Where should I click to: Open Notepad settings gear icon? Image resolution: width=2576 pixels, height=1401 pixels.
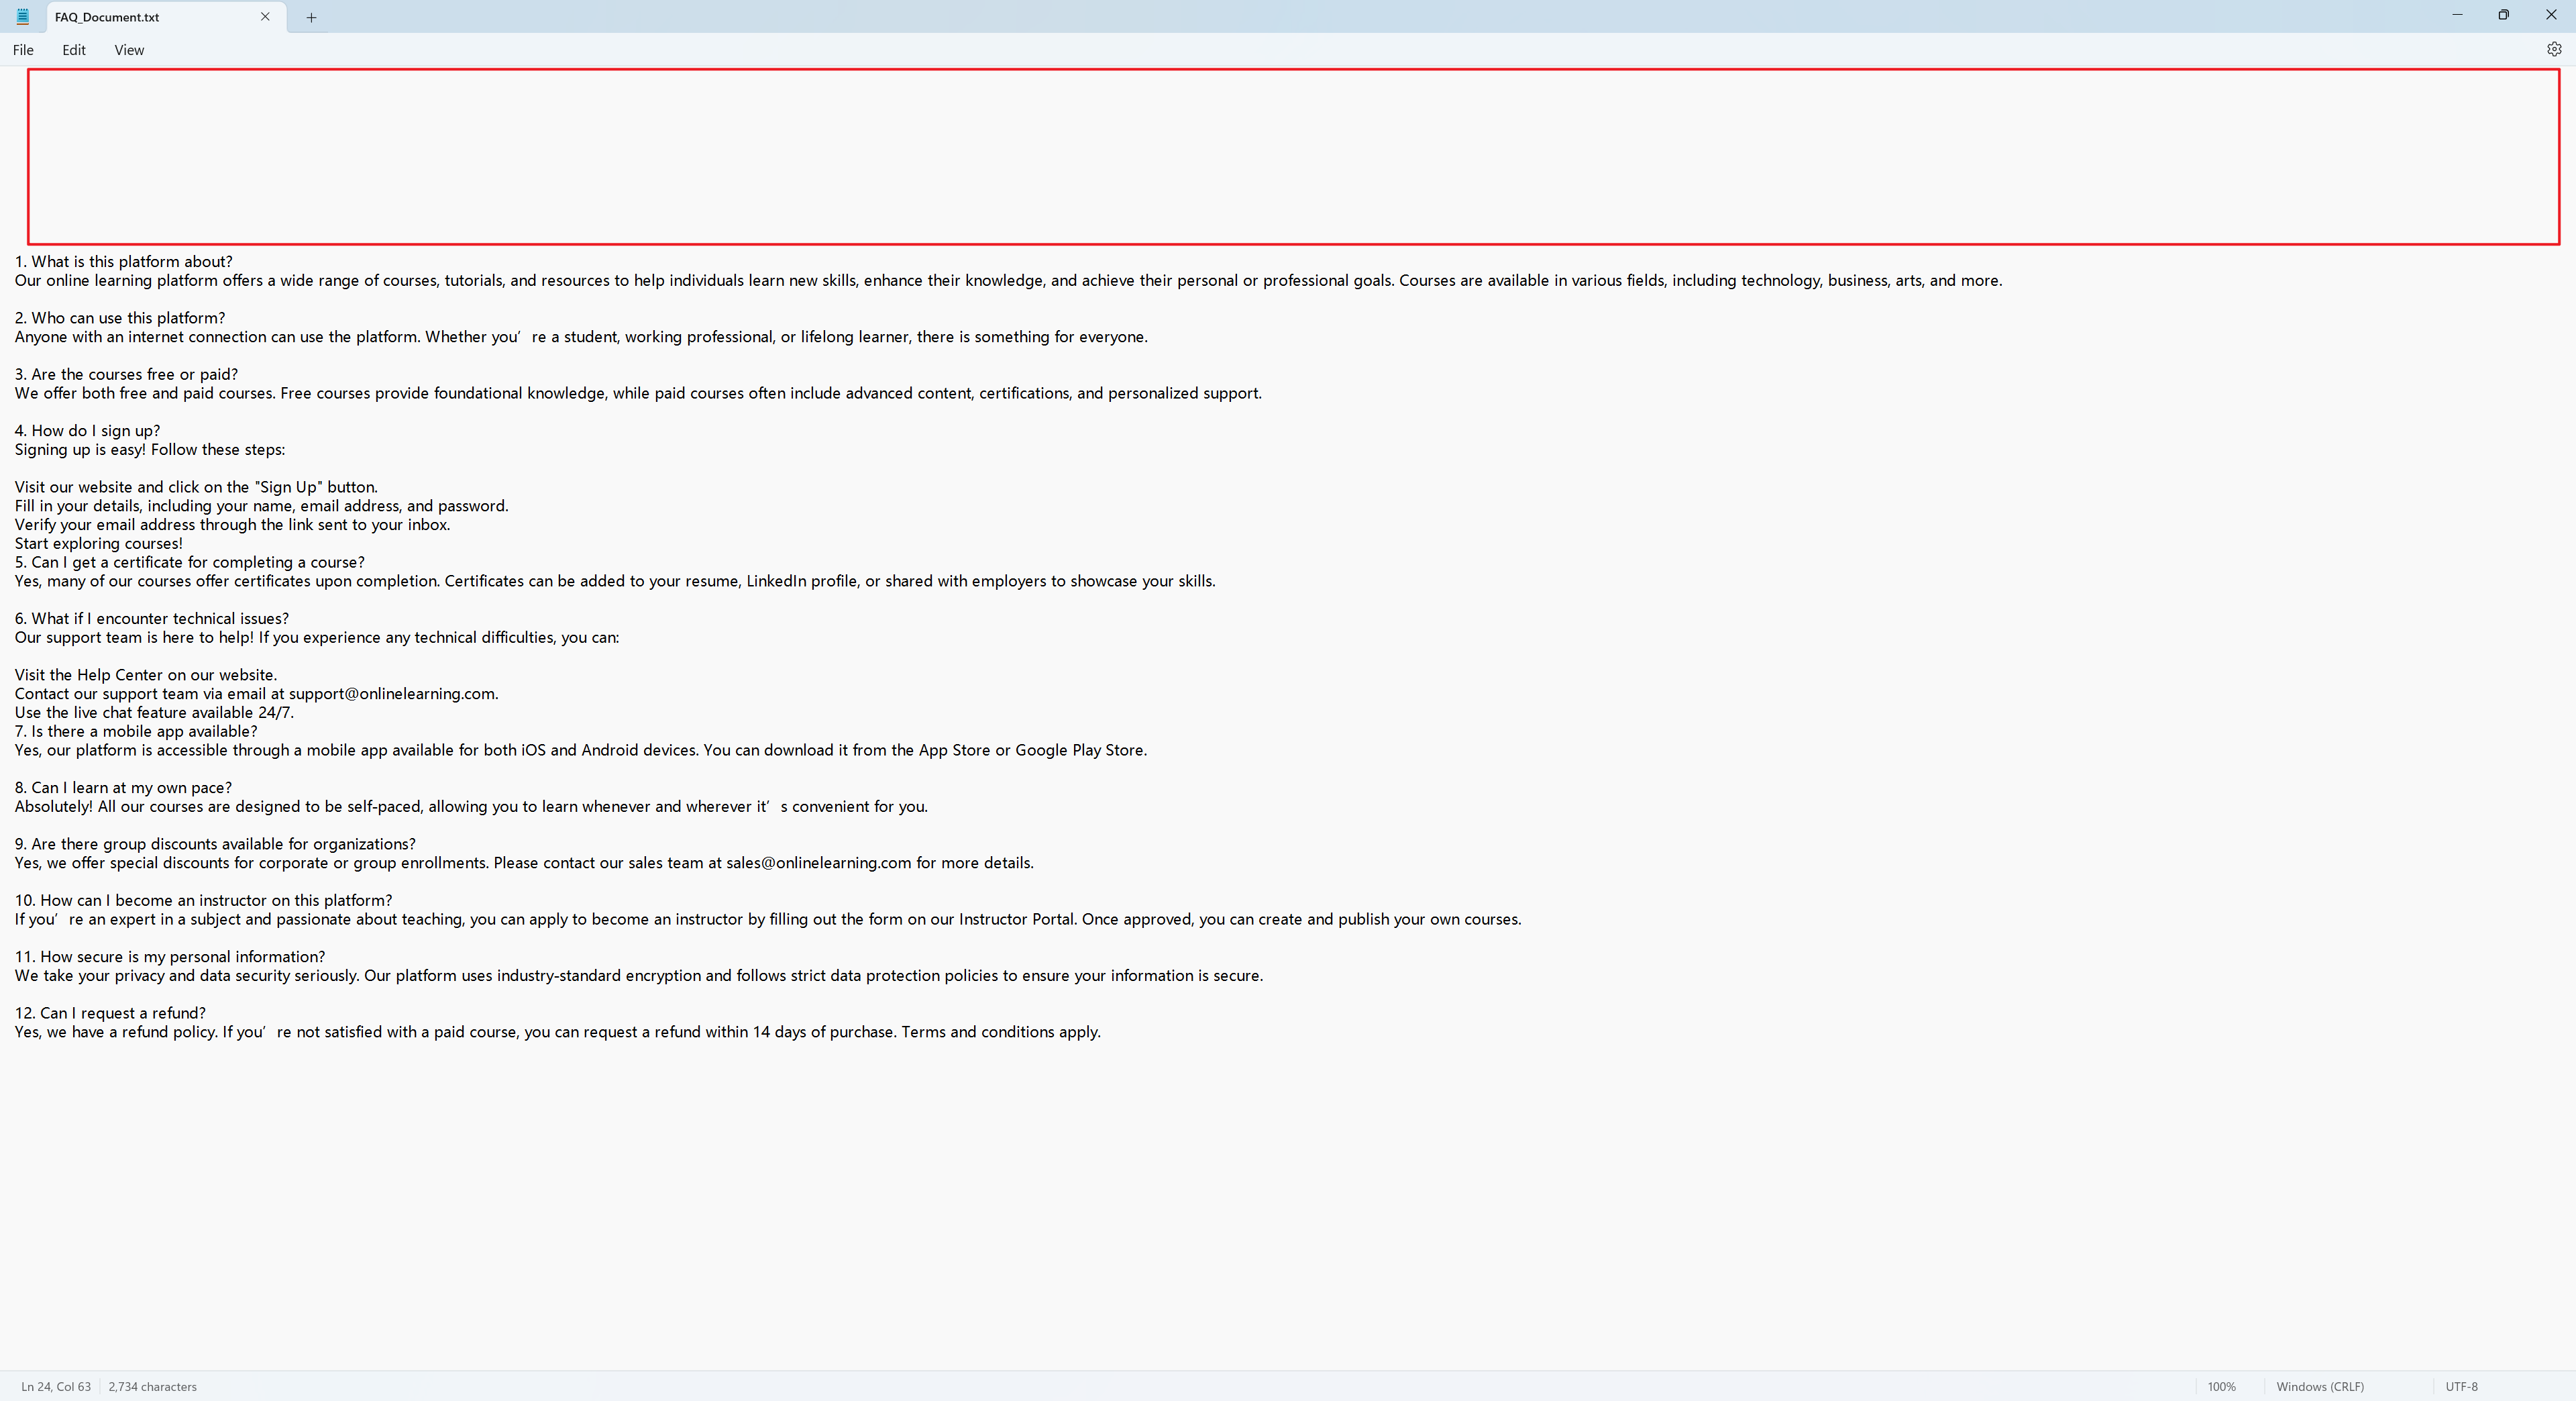coord(2553,49)
